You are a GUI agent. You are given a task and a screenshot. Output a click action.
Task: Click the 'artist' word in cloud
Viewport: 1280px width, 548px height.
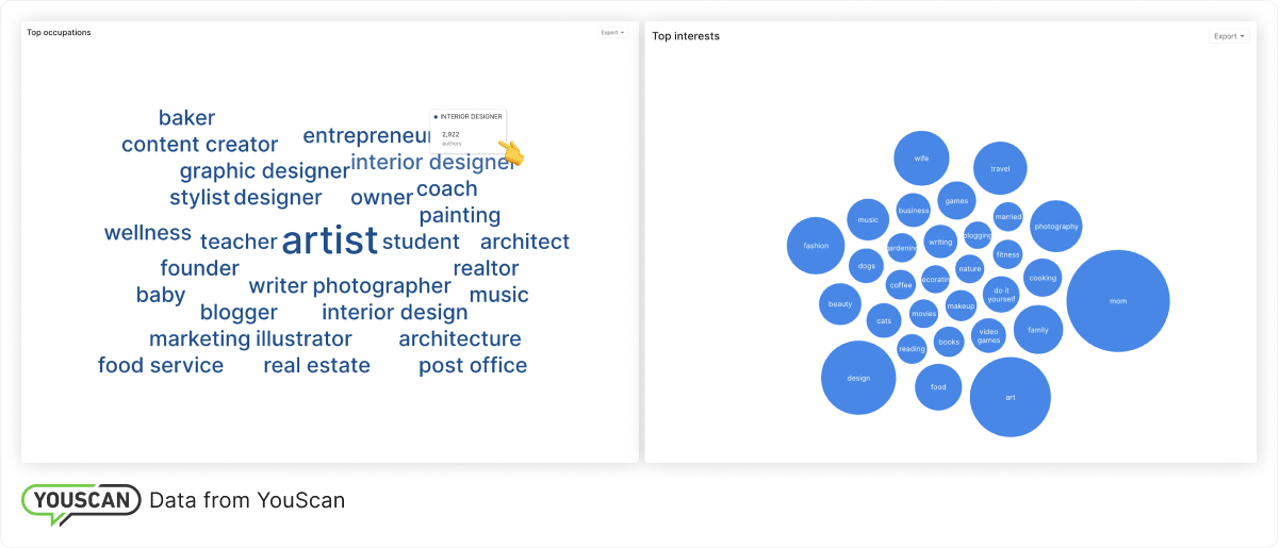329,241
